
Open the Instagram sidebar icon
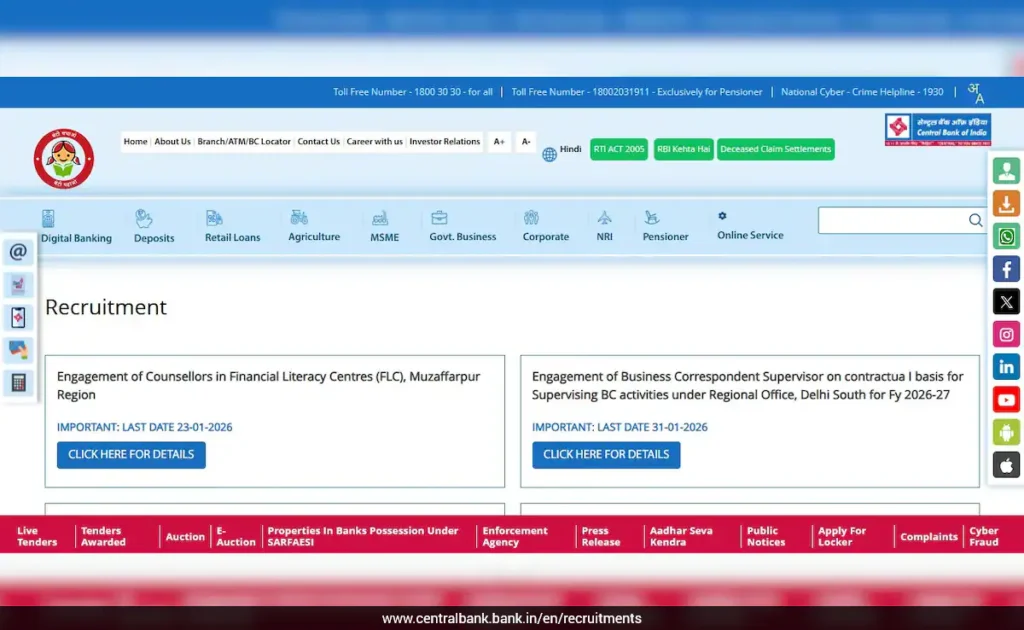(x=1006, y=335)
